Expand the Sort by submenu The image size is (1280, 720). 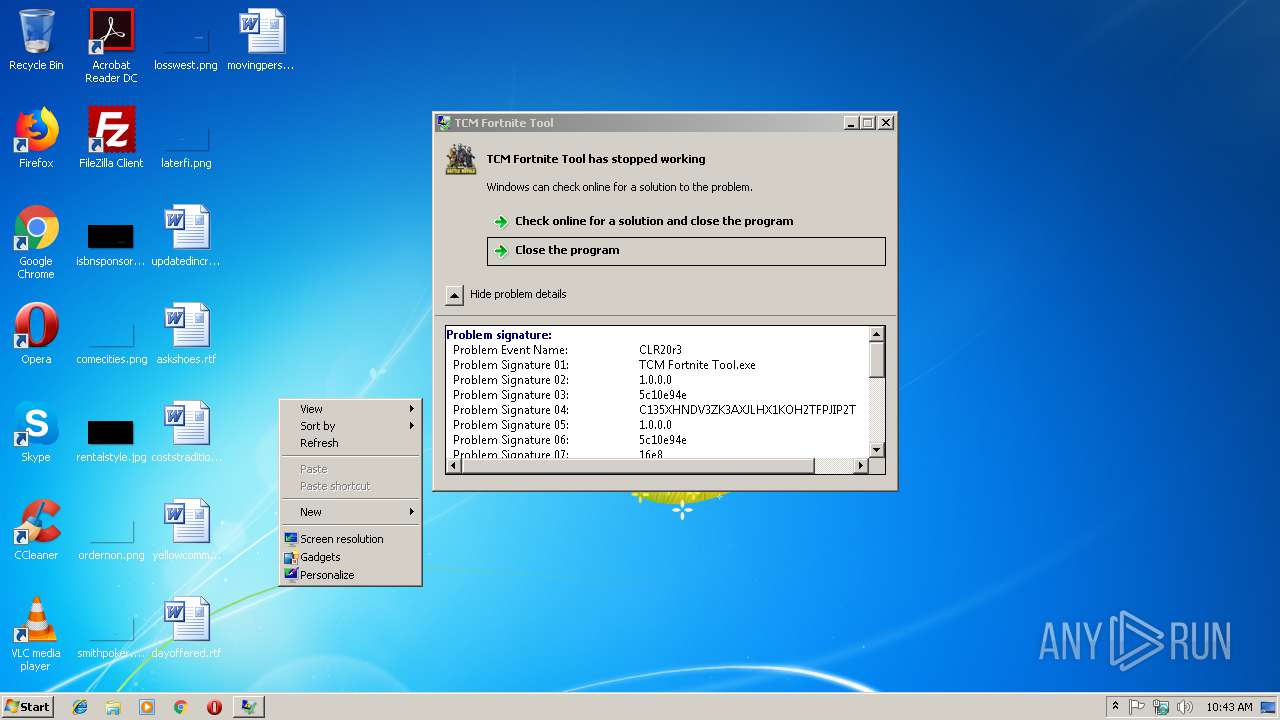click(350, 426)
